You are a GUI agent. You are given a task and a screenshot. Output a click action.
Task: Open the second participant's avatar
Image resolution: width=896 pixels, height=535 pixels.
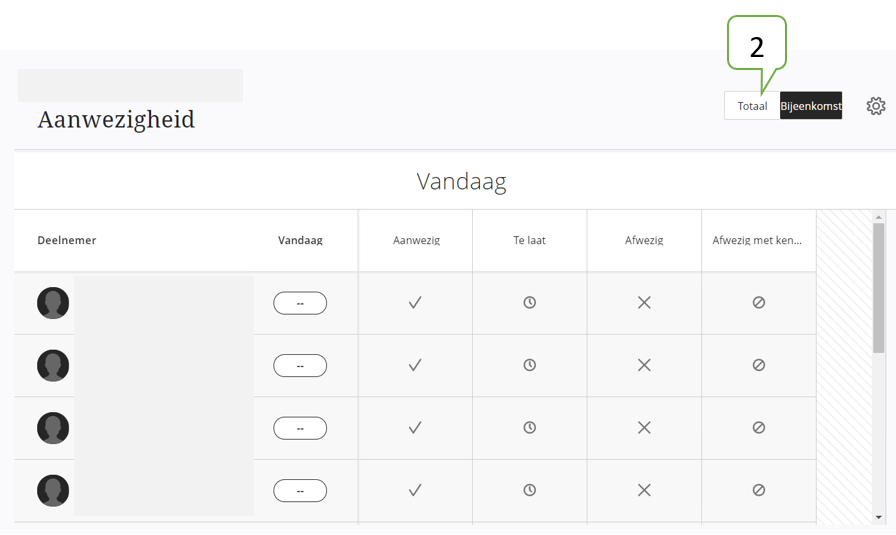coord(53,365)
